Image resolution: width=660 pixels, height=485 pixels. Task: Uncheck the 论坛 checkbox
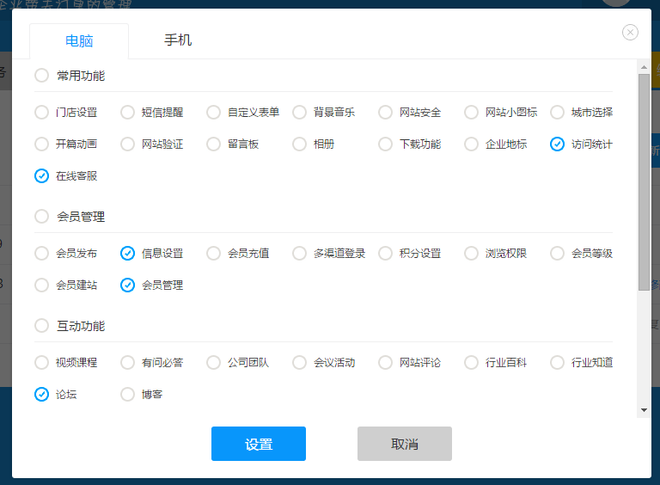(41, 394)
